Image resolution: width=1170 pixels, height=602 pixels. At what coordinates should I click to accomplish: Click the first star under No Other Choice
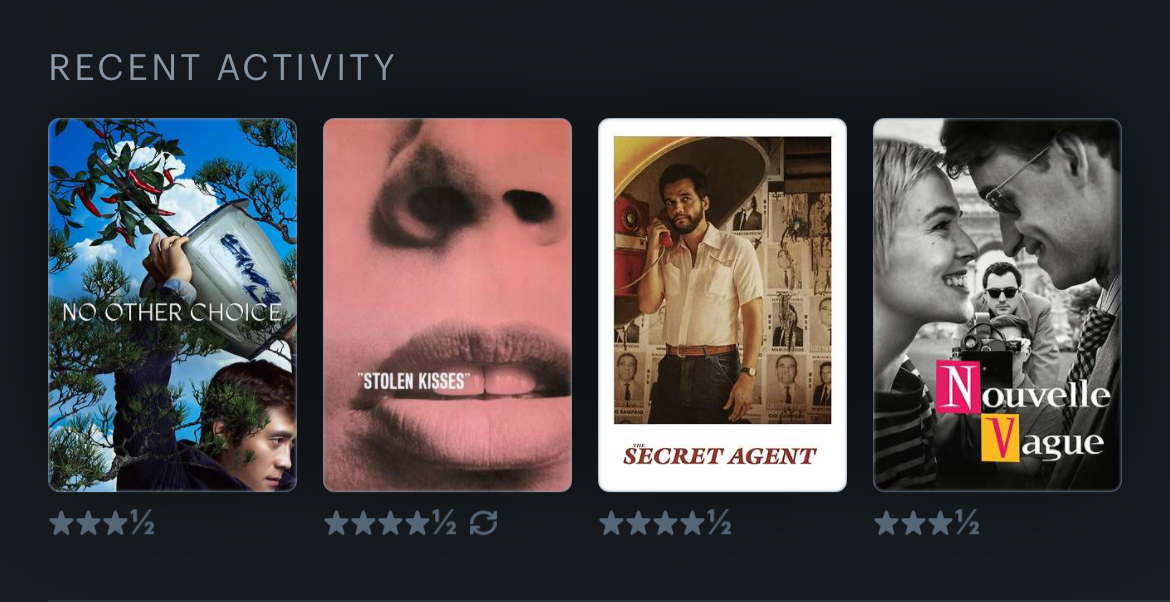click(x=61, y=523)
